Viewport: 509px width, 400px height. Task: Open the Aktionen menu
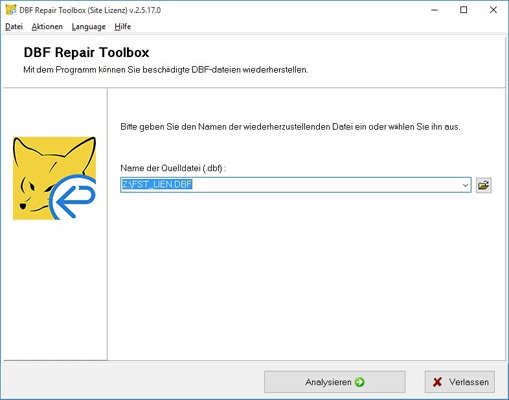point(47,27)
